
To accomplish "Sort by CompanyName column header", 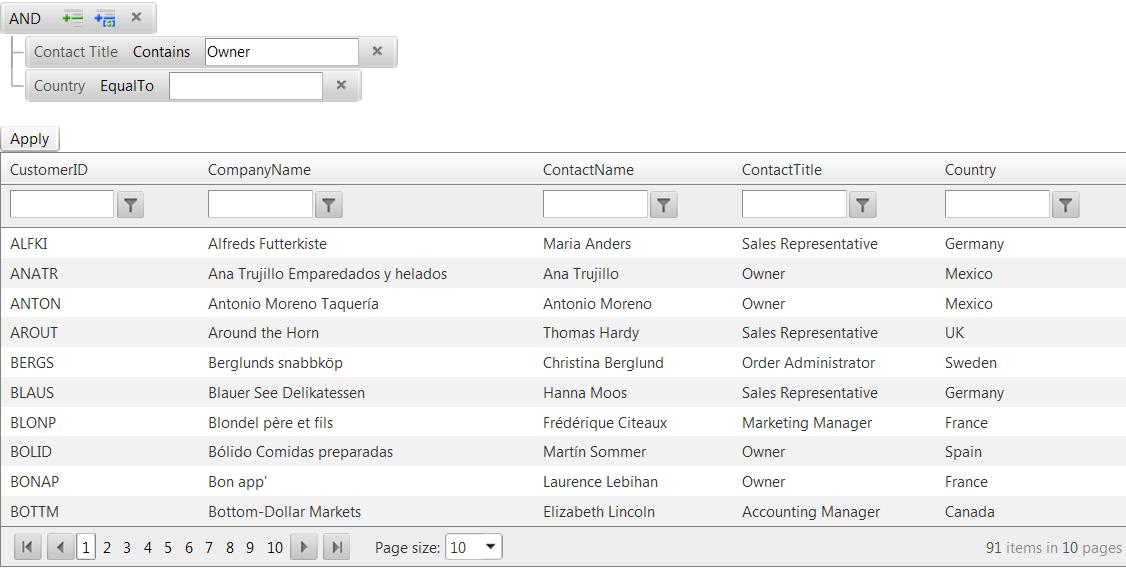I will [x=259, y=170].
